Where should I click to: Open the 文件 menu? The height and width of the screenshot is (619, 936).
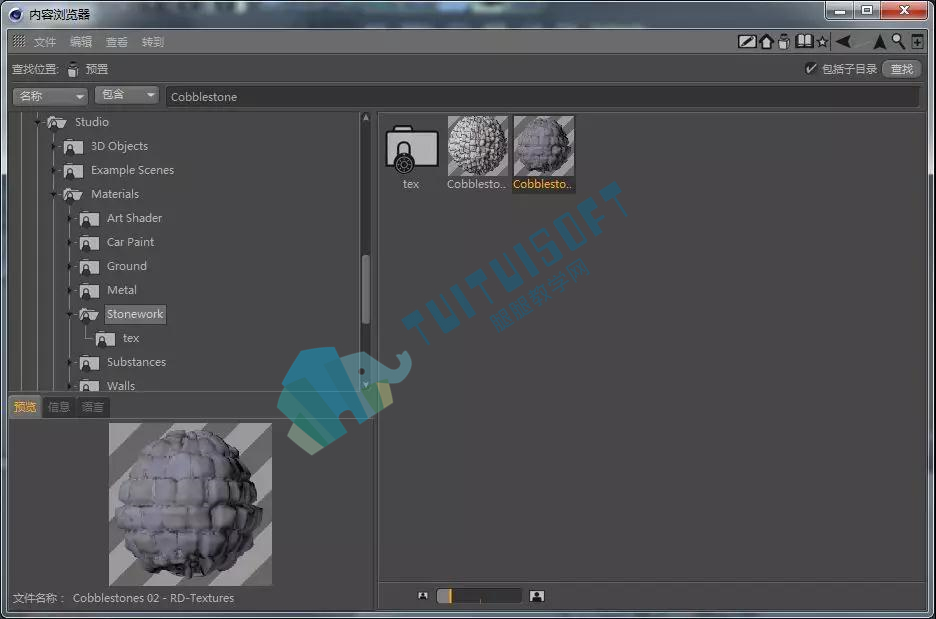click(45, 42)
